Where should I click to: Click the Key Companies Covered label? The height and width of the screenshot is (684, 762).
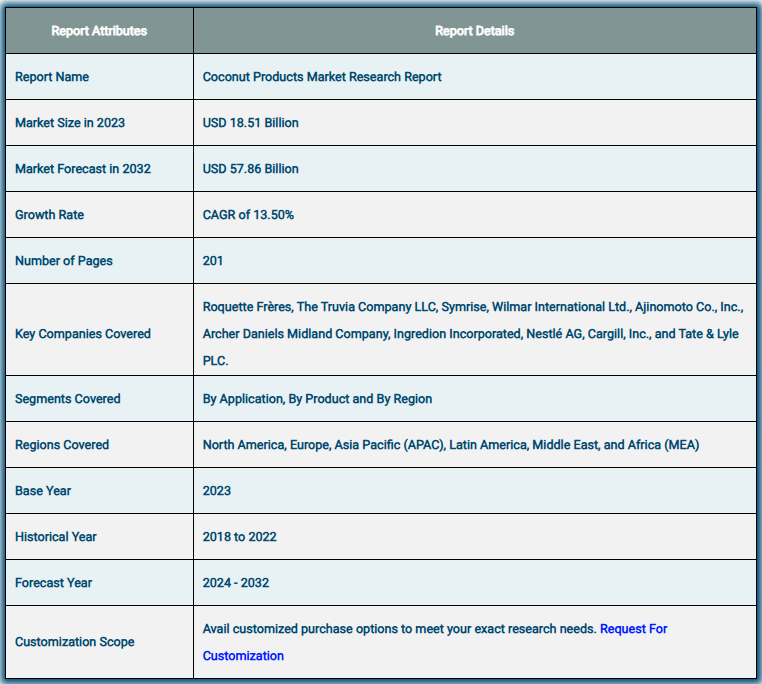83,334
